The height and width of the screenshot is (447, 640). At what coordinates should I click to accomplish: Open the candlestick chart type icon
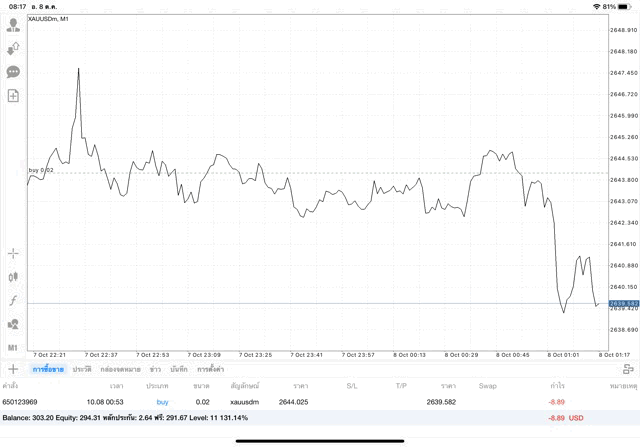click(13, 277)
